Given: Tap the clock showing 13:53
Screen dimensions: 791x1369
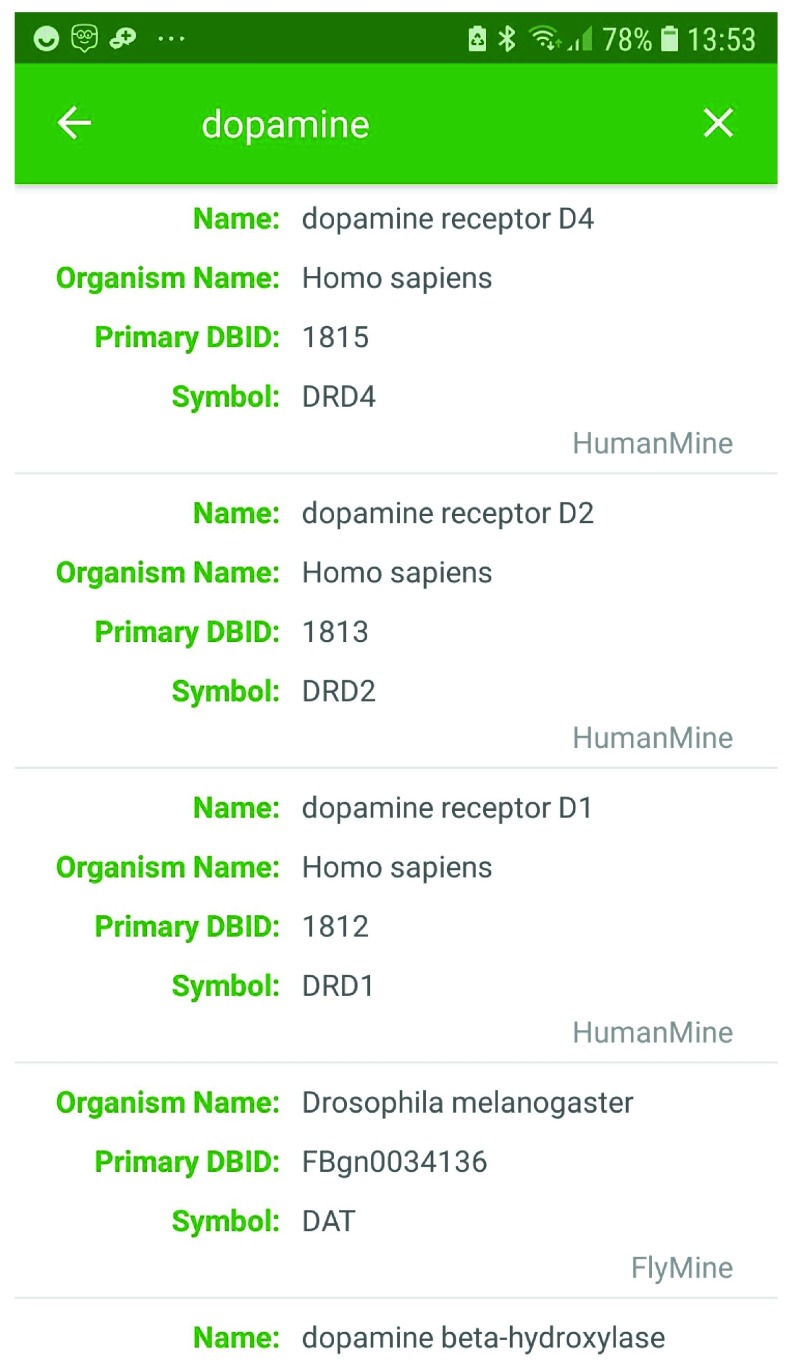Looking at the screenshot, I should (721, 40).
